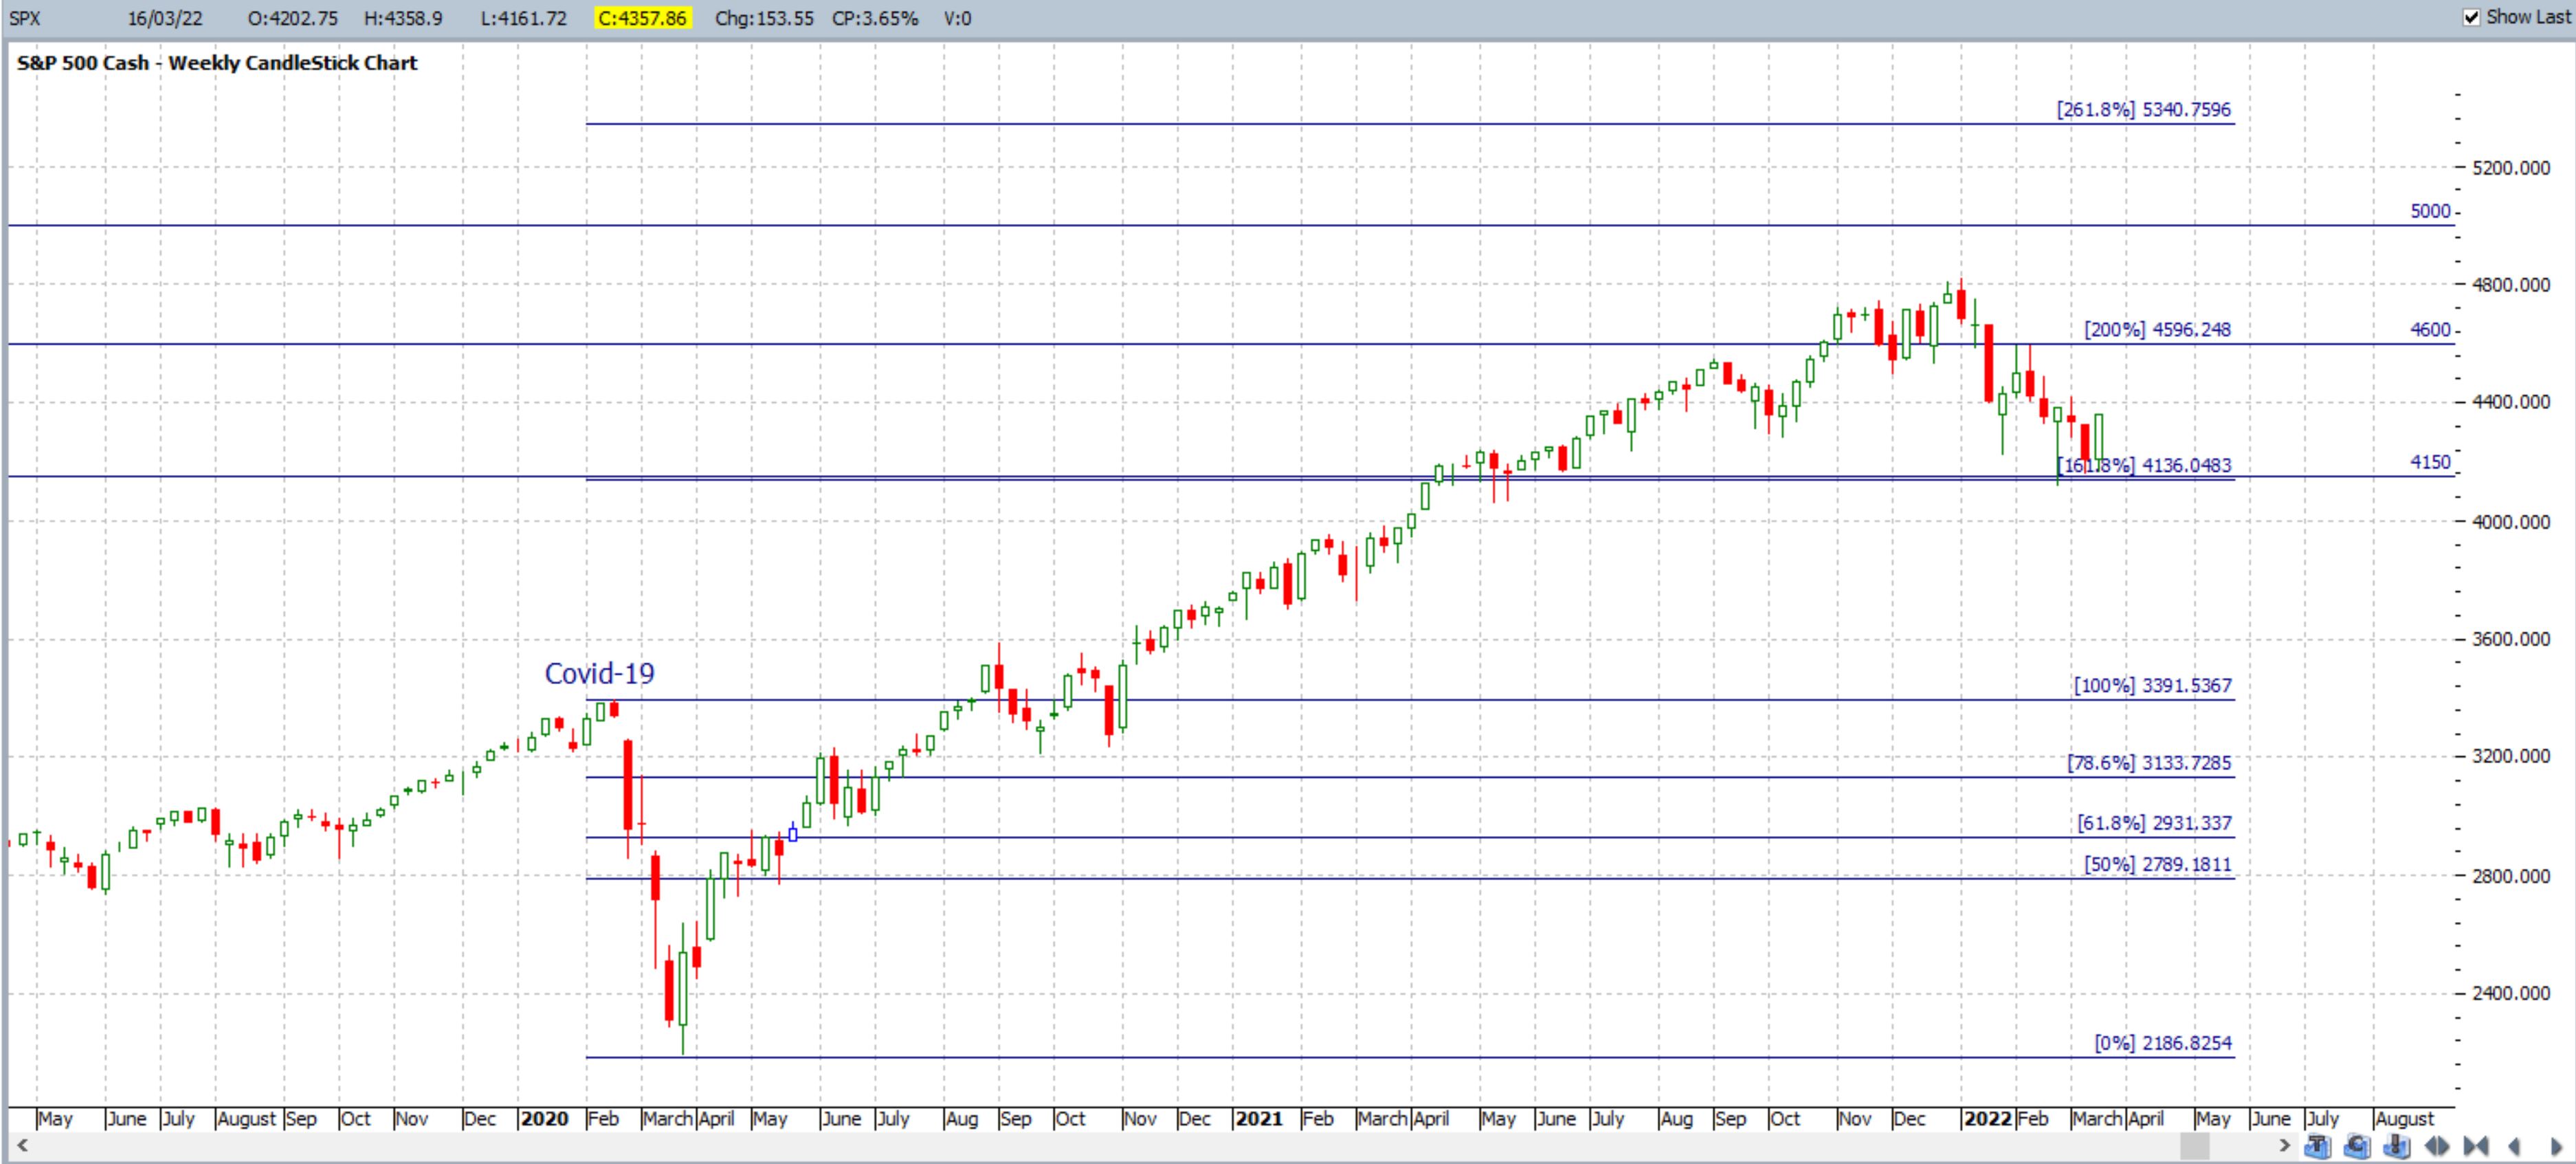Viewport: 2576px width, 1164px height.
Task: Click the 4000.000 price axis label
Action: 2511,521
